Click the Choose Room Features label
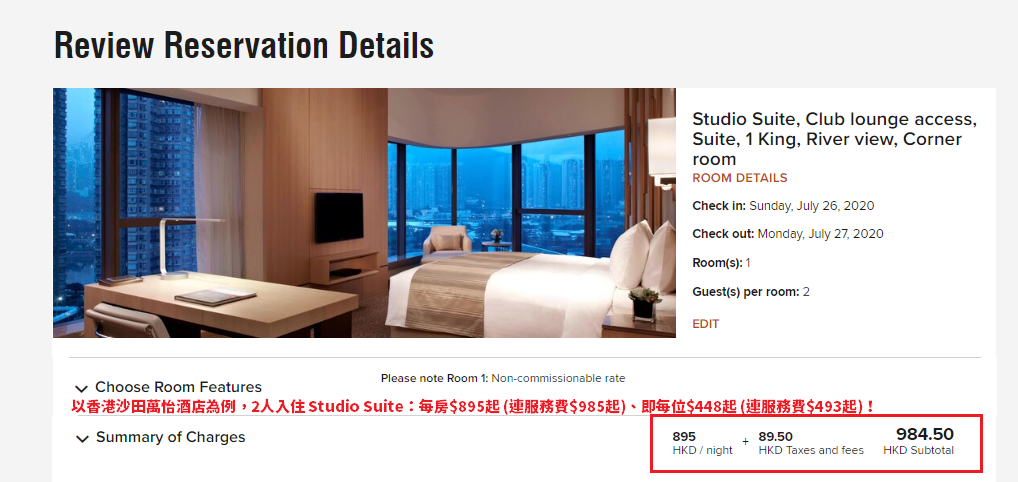Viewport: 1018px width, 482px height. click(x=179, y=387)
